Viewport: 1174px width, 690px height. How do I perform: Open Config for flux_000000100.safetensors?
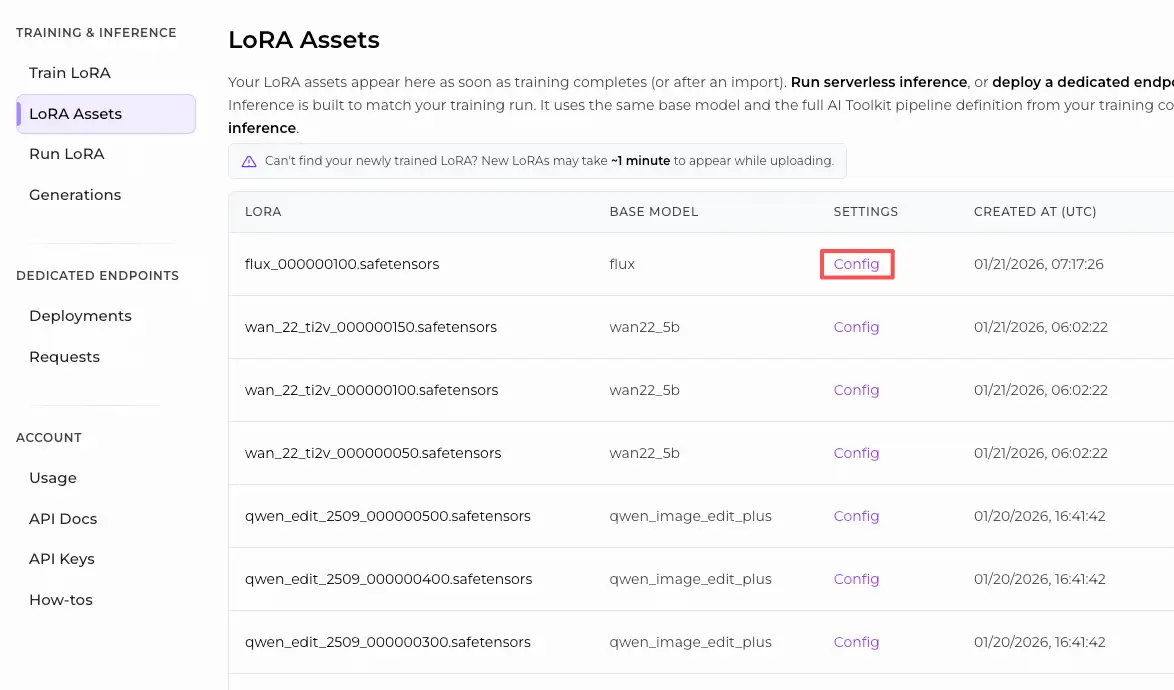click(x=856, y=263)
